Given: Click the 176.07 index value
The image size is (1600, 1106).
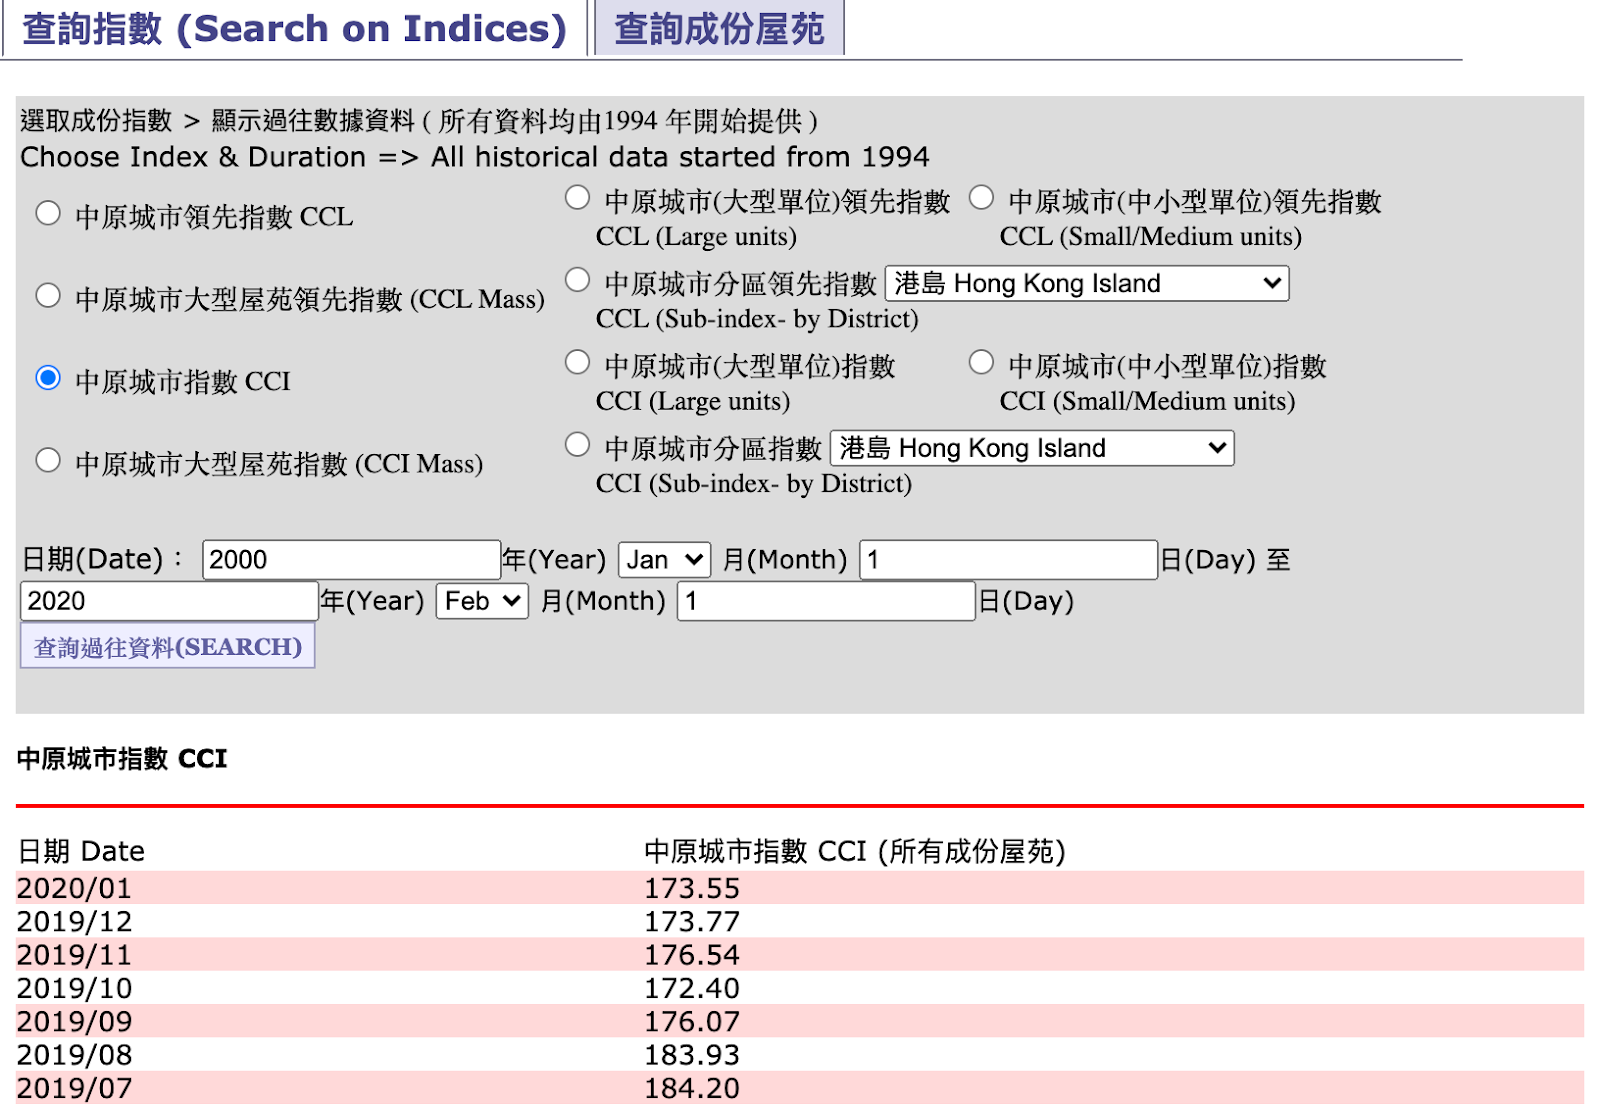Looking at the screenshot, I should (x=692, y=1021).
